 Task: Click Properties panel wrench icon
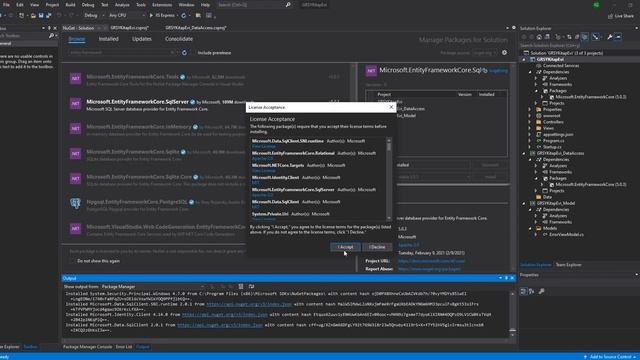coord(541,291)
